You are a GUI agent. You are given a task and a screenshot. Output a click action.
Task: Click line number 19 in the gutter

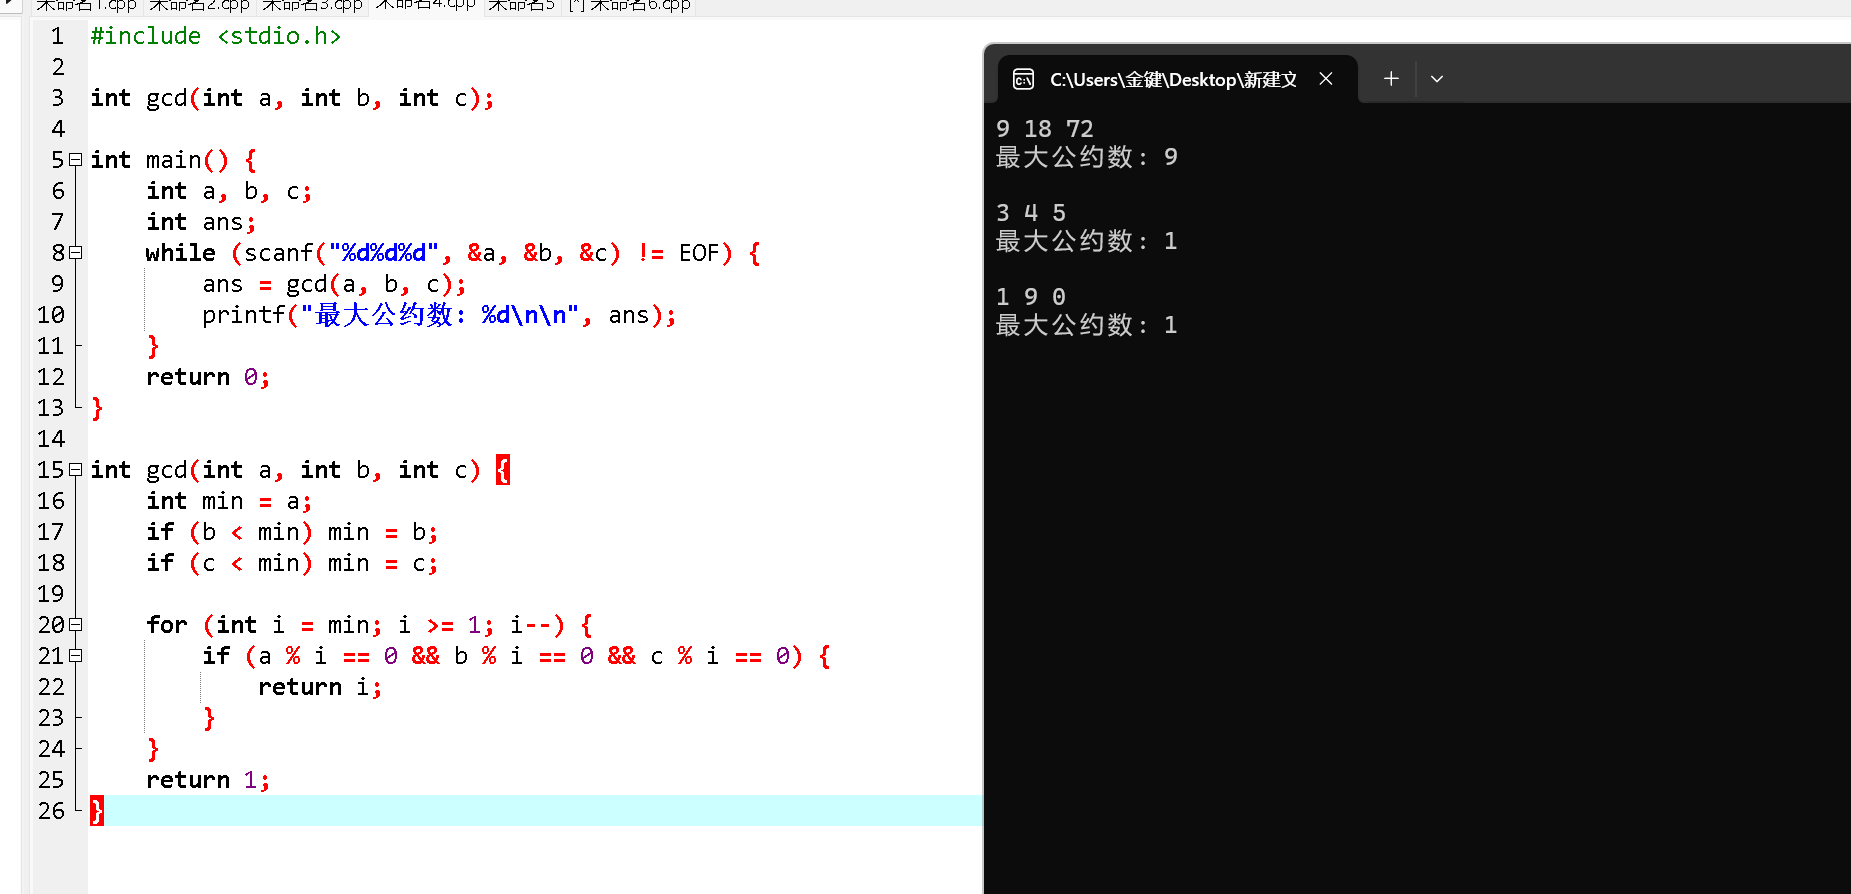pyautogui.click(x=51, y=594)
